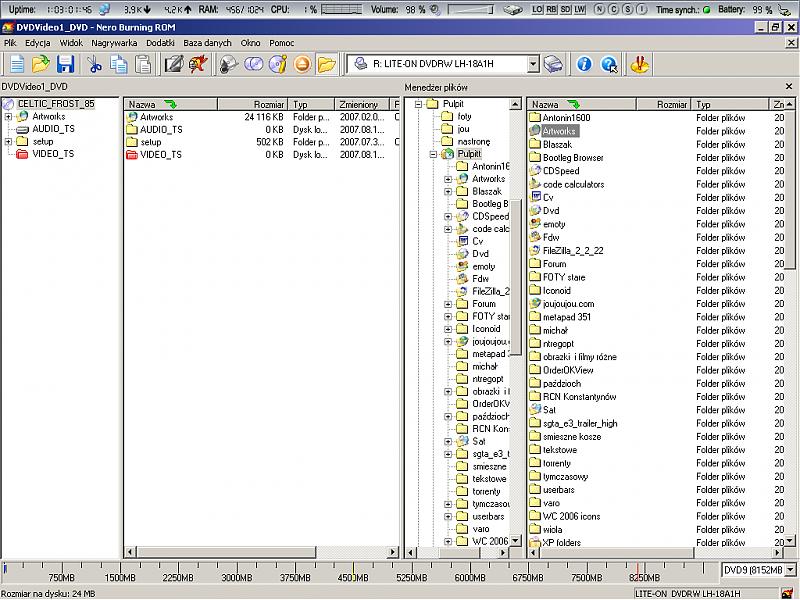The height and width of the screenshot is (600, 800).
Task: Open the Choose recorder drive icon
Action: [x=553, y=64]
